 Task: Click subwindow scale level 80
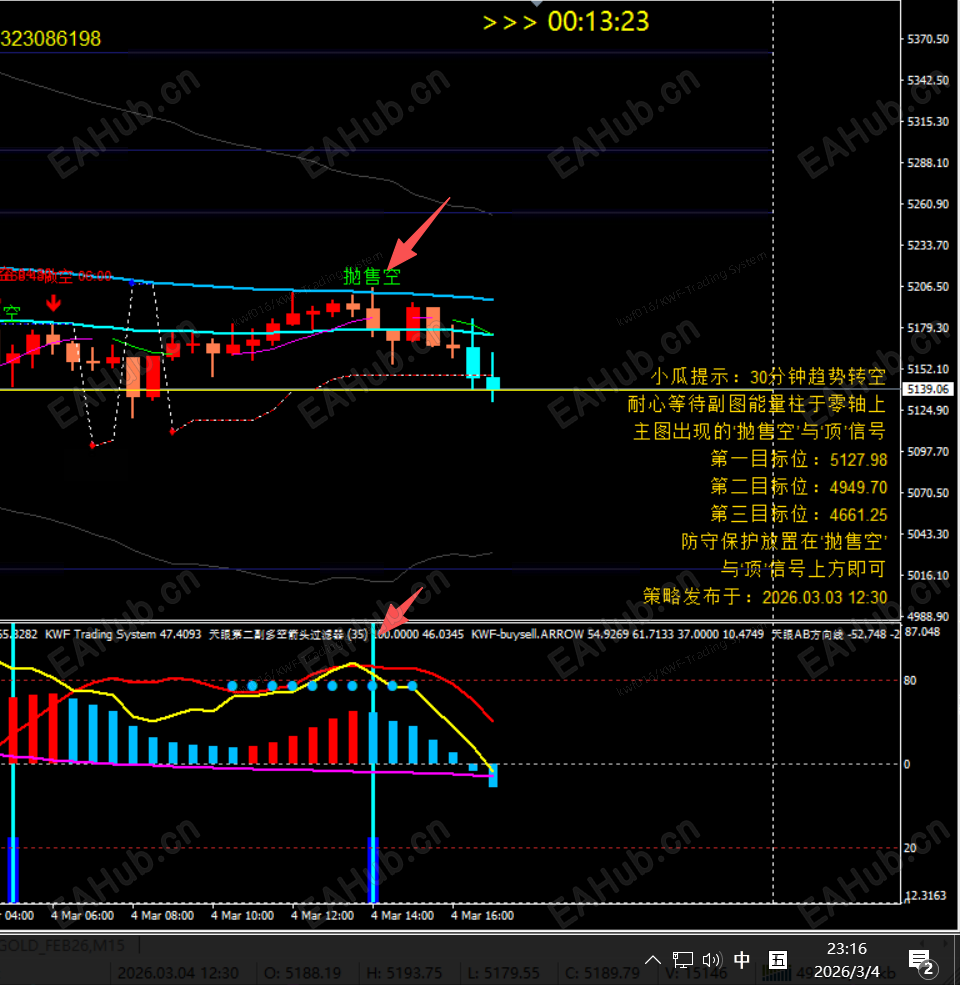tap(910, 680)
